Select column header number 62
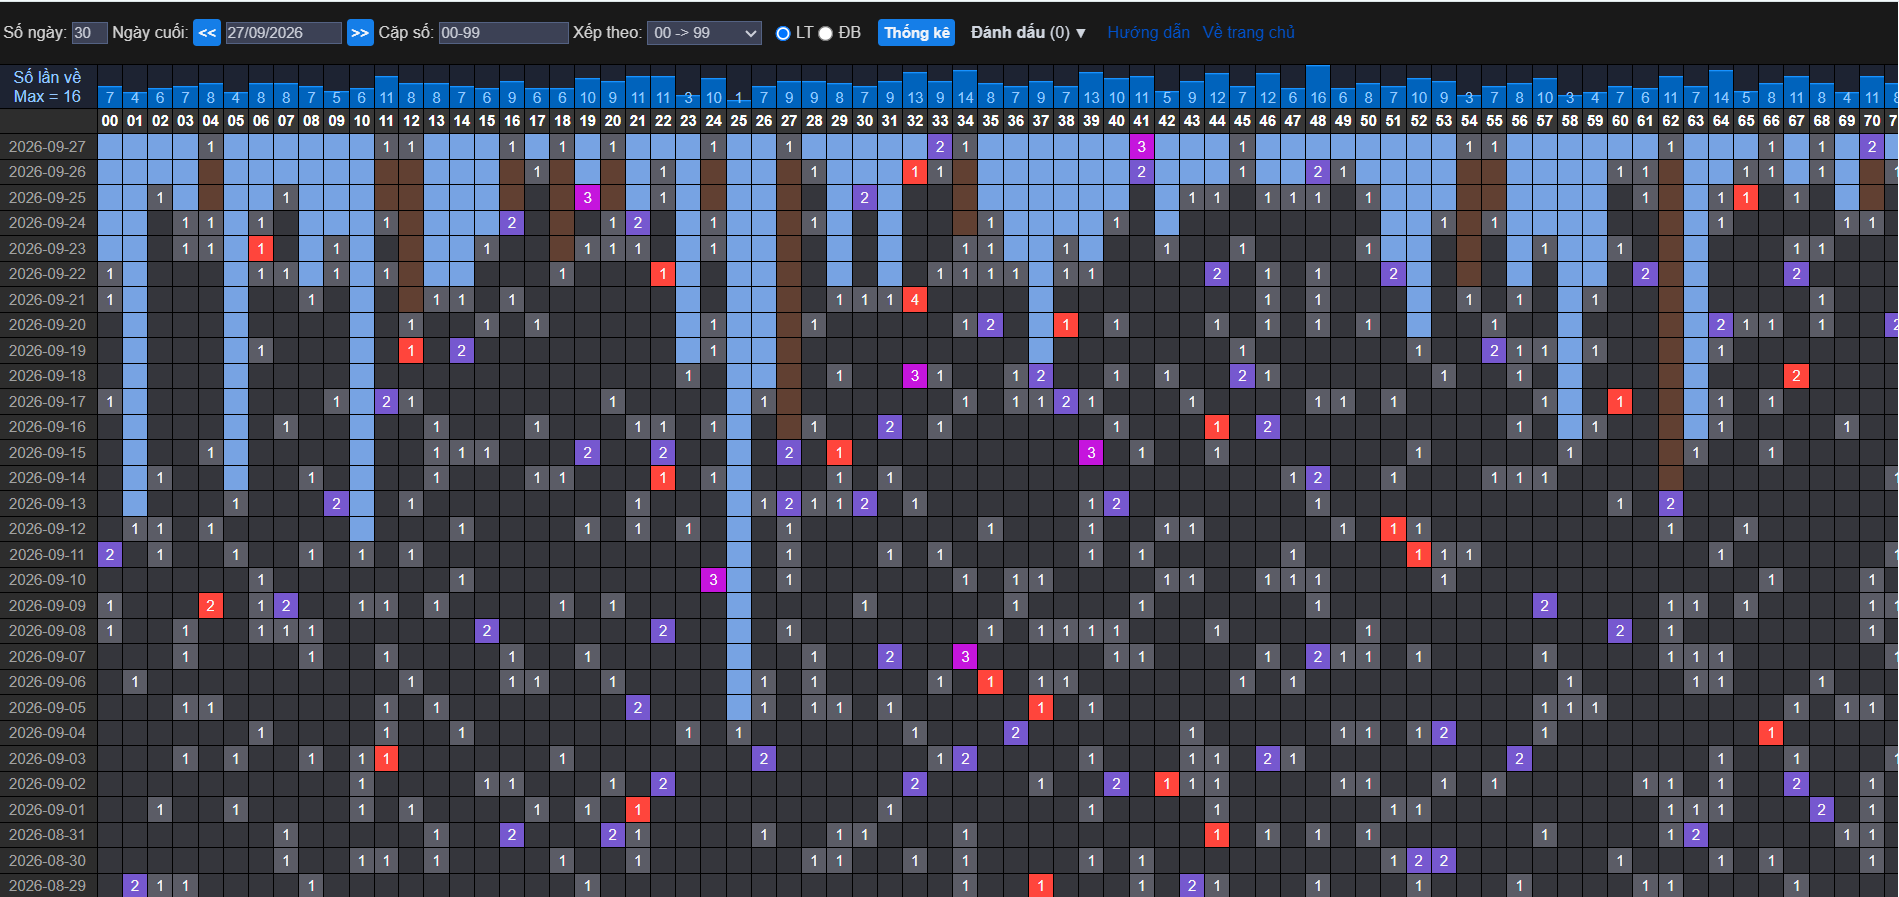 (1670, 121)
